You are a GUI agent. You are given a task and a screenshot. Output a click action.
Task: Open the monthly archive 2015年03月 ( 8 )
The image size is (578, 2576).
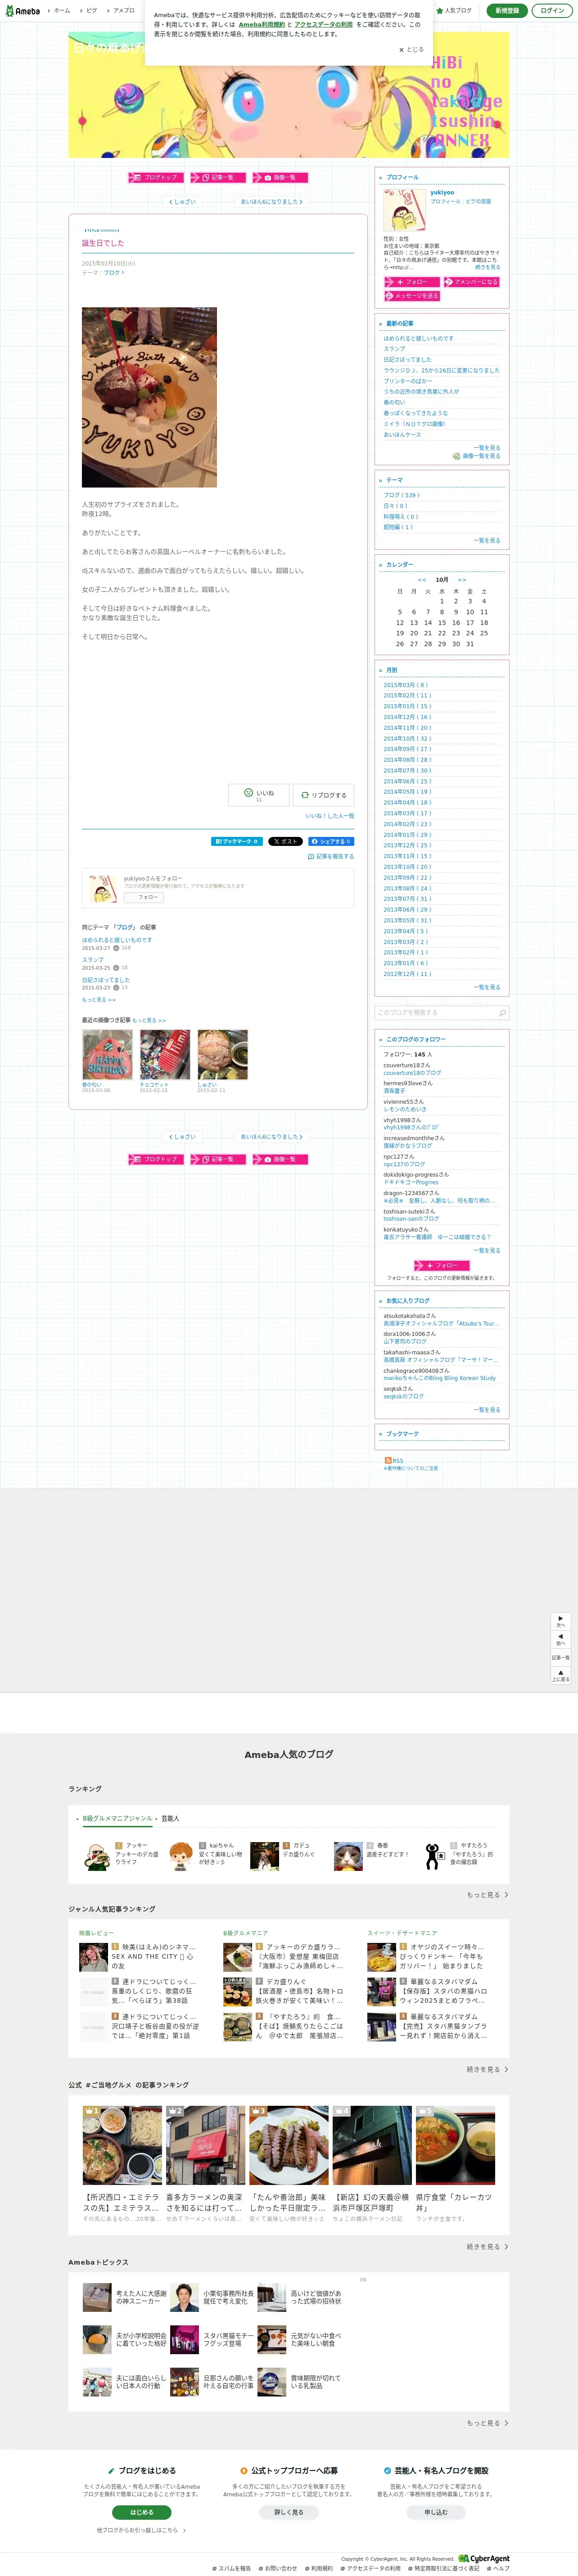405,685
